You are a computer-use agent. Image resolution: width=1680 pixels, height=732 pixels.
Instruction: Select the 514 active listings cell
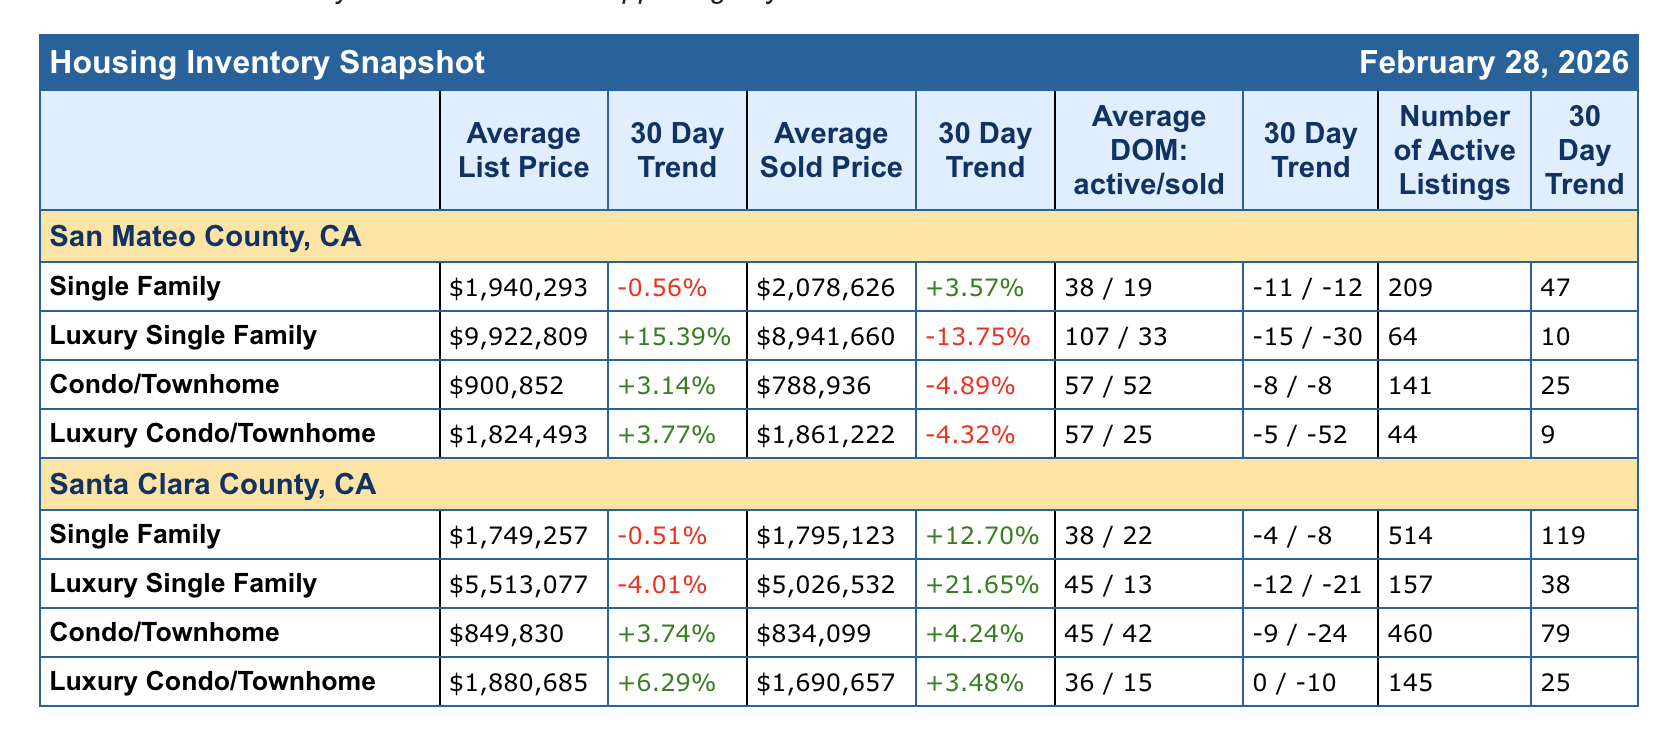[1410, 536]
